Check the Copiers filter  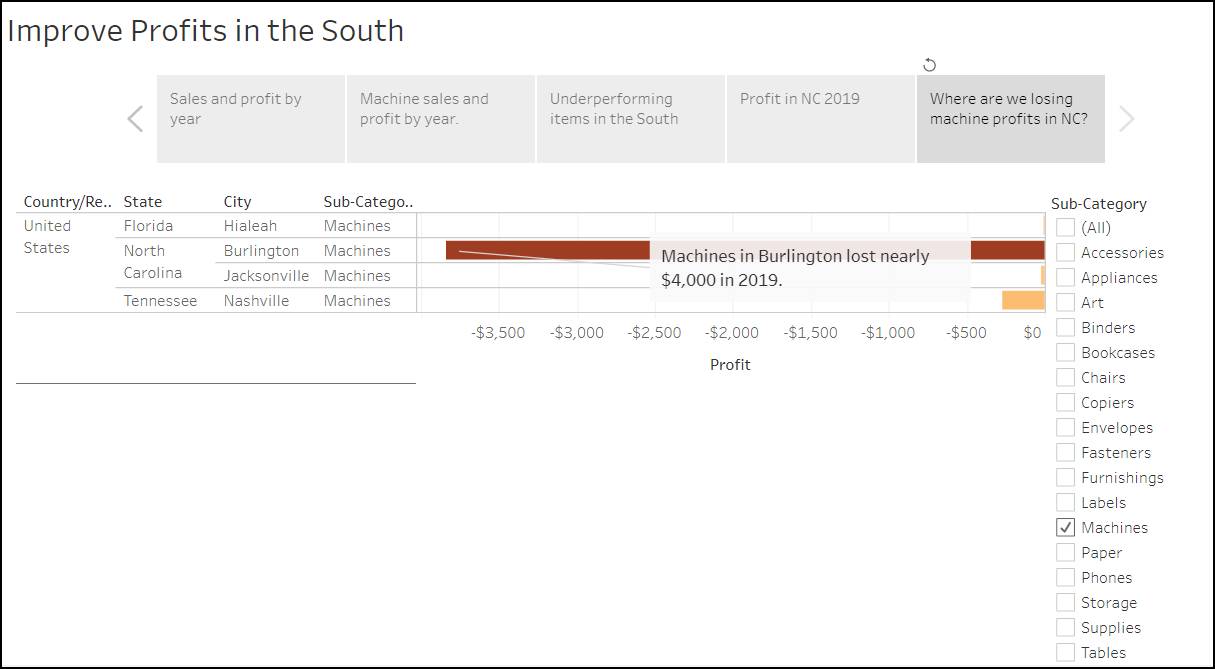pos(1066,402)
